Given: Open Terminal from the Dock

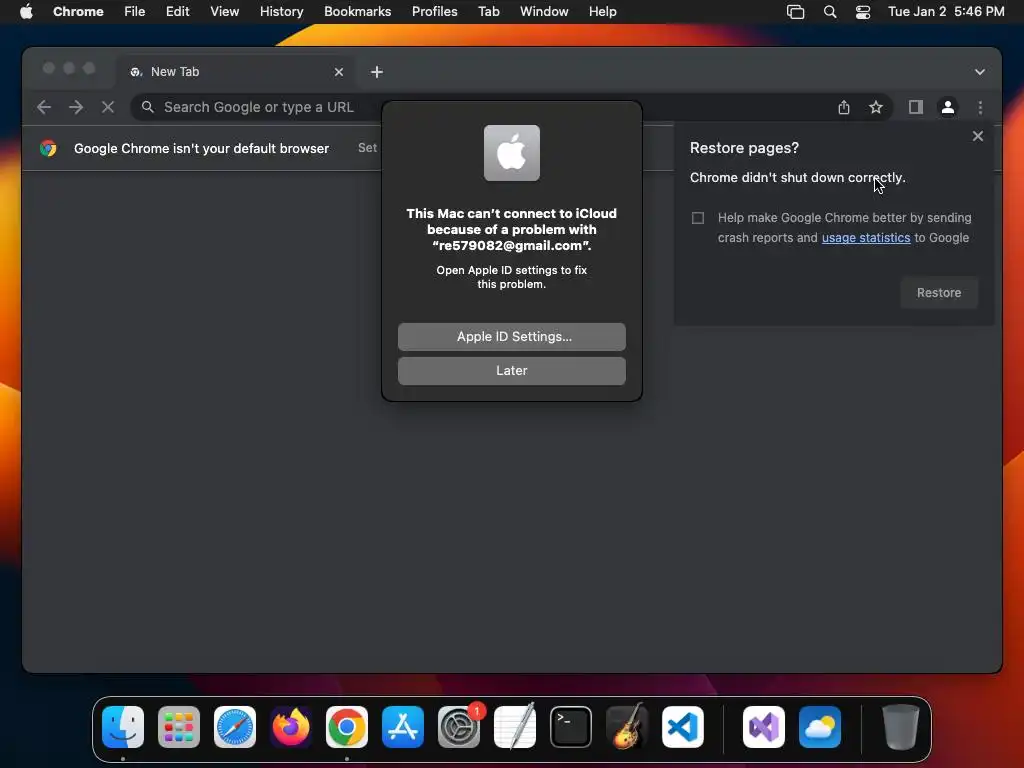Looking at the screenshot, I should click(x=571, y=727).
